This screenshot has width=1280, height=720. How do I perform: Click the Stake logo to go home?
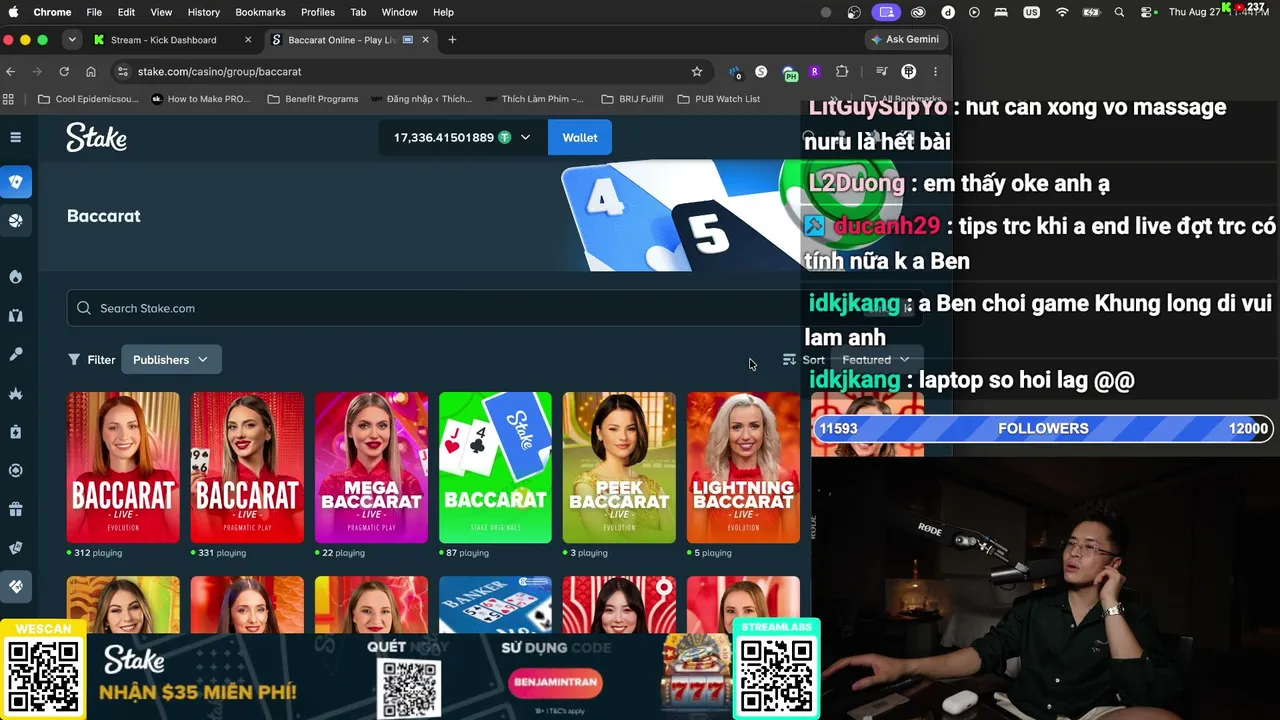96,137
